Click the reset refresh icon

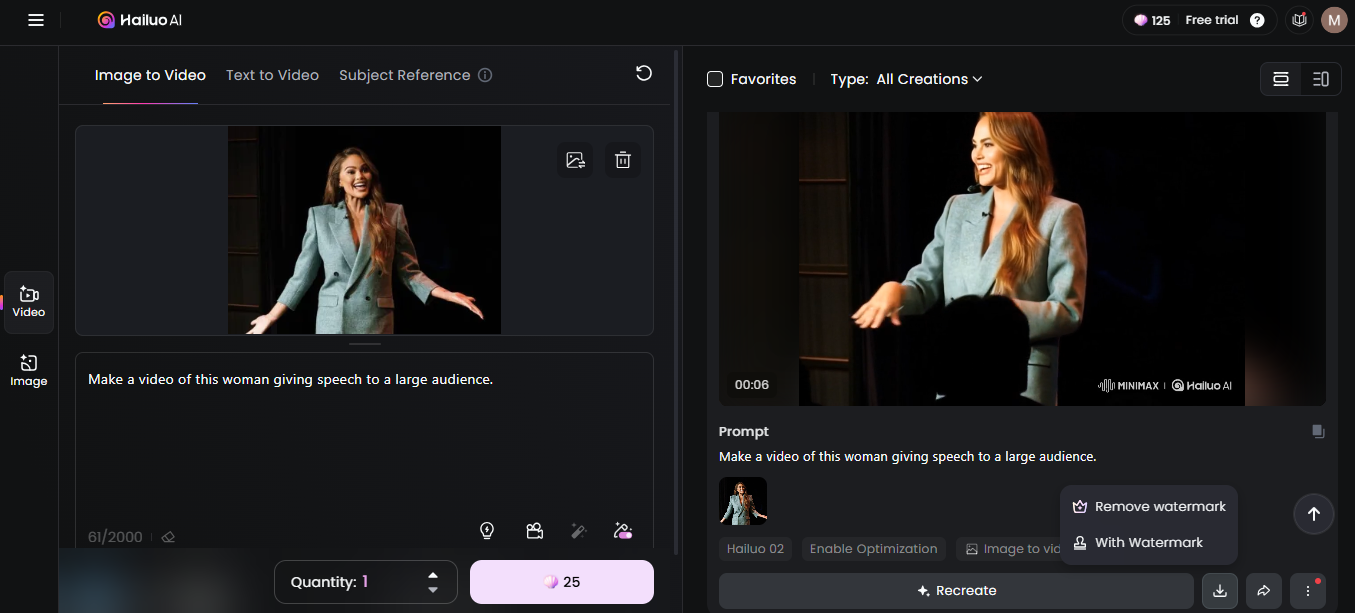644,73
